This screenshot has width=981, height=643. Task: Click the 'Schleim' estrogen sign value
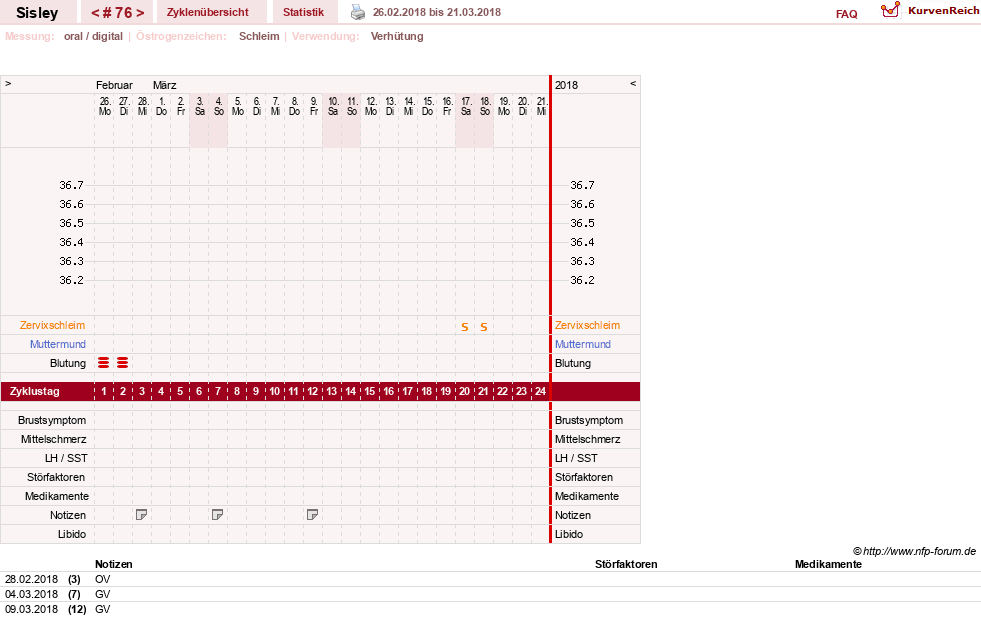click(x=259, y=36)
